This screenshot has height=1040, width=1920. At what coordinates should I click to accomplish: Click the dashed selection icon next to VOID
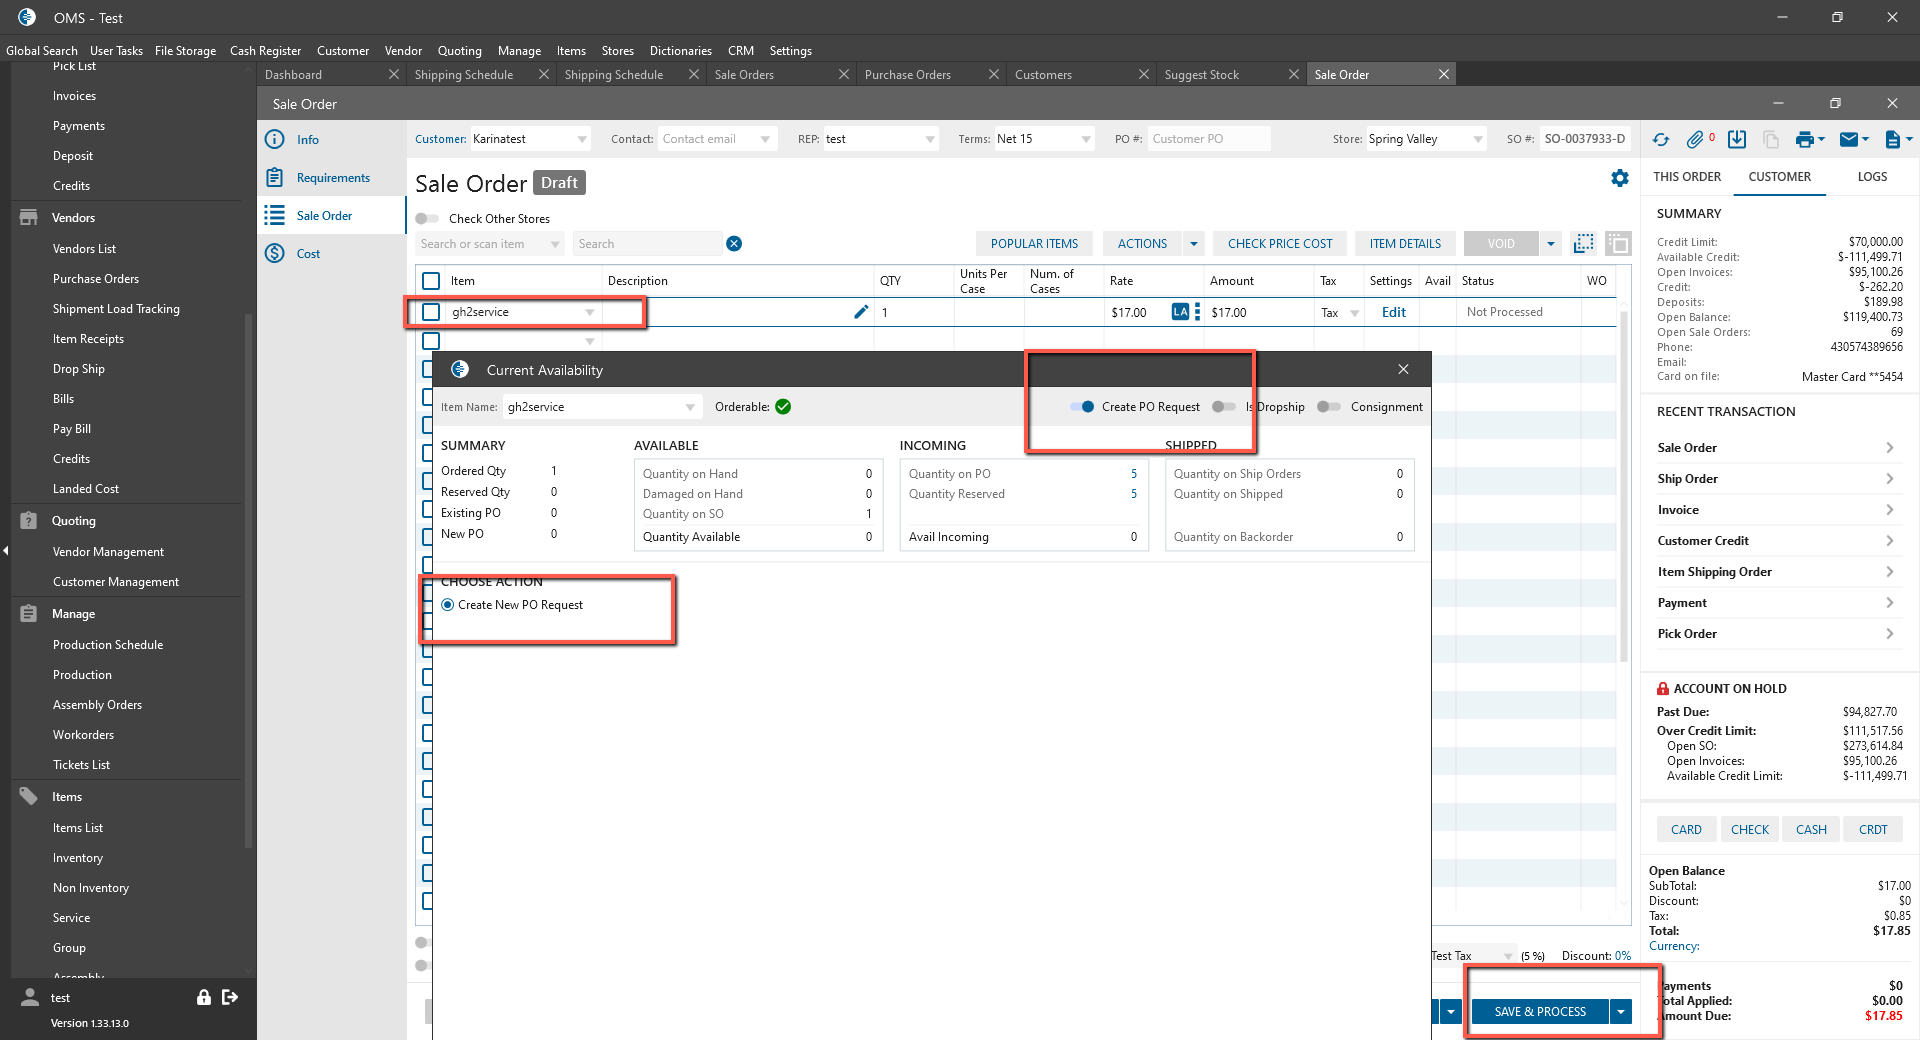point(1584,243)
